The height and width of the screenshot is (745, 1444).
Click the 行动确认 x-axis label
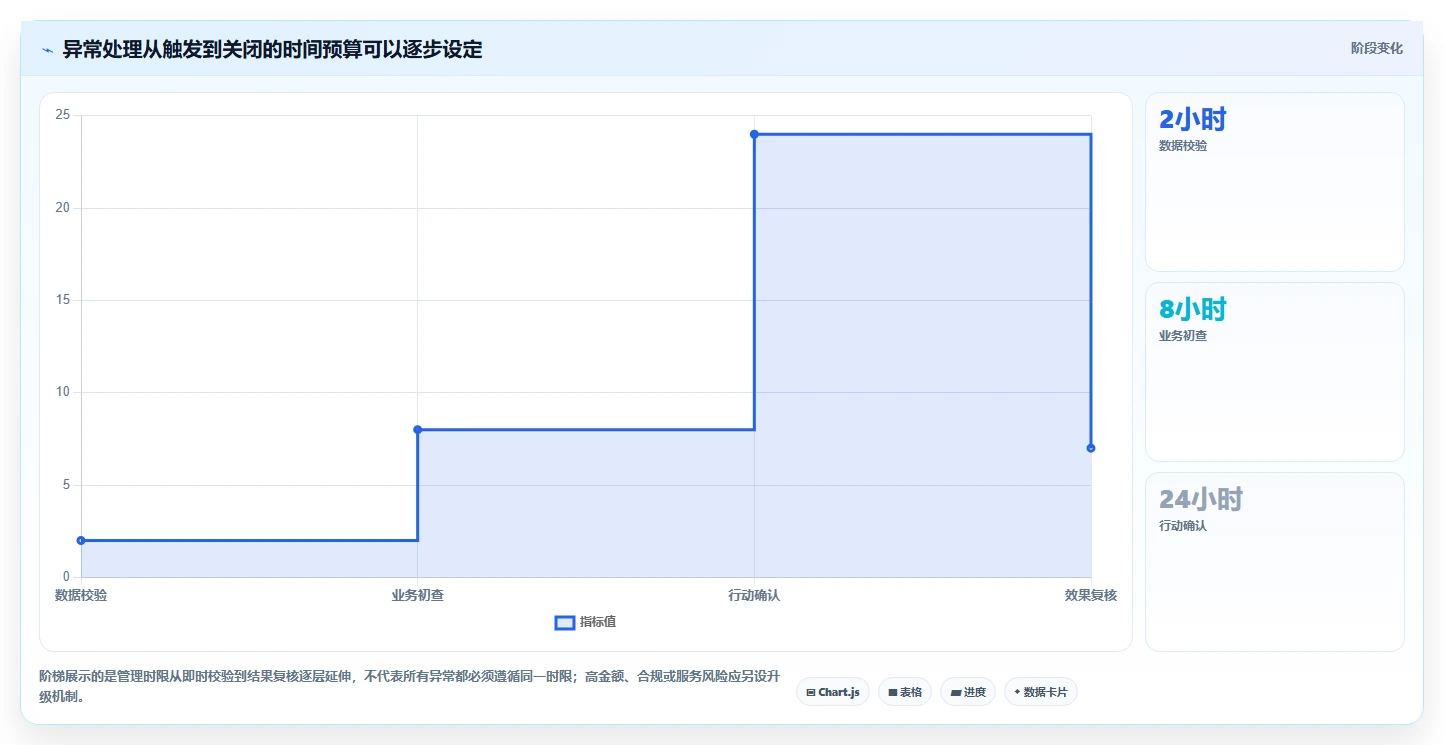coord(754,595)
